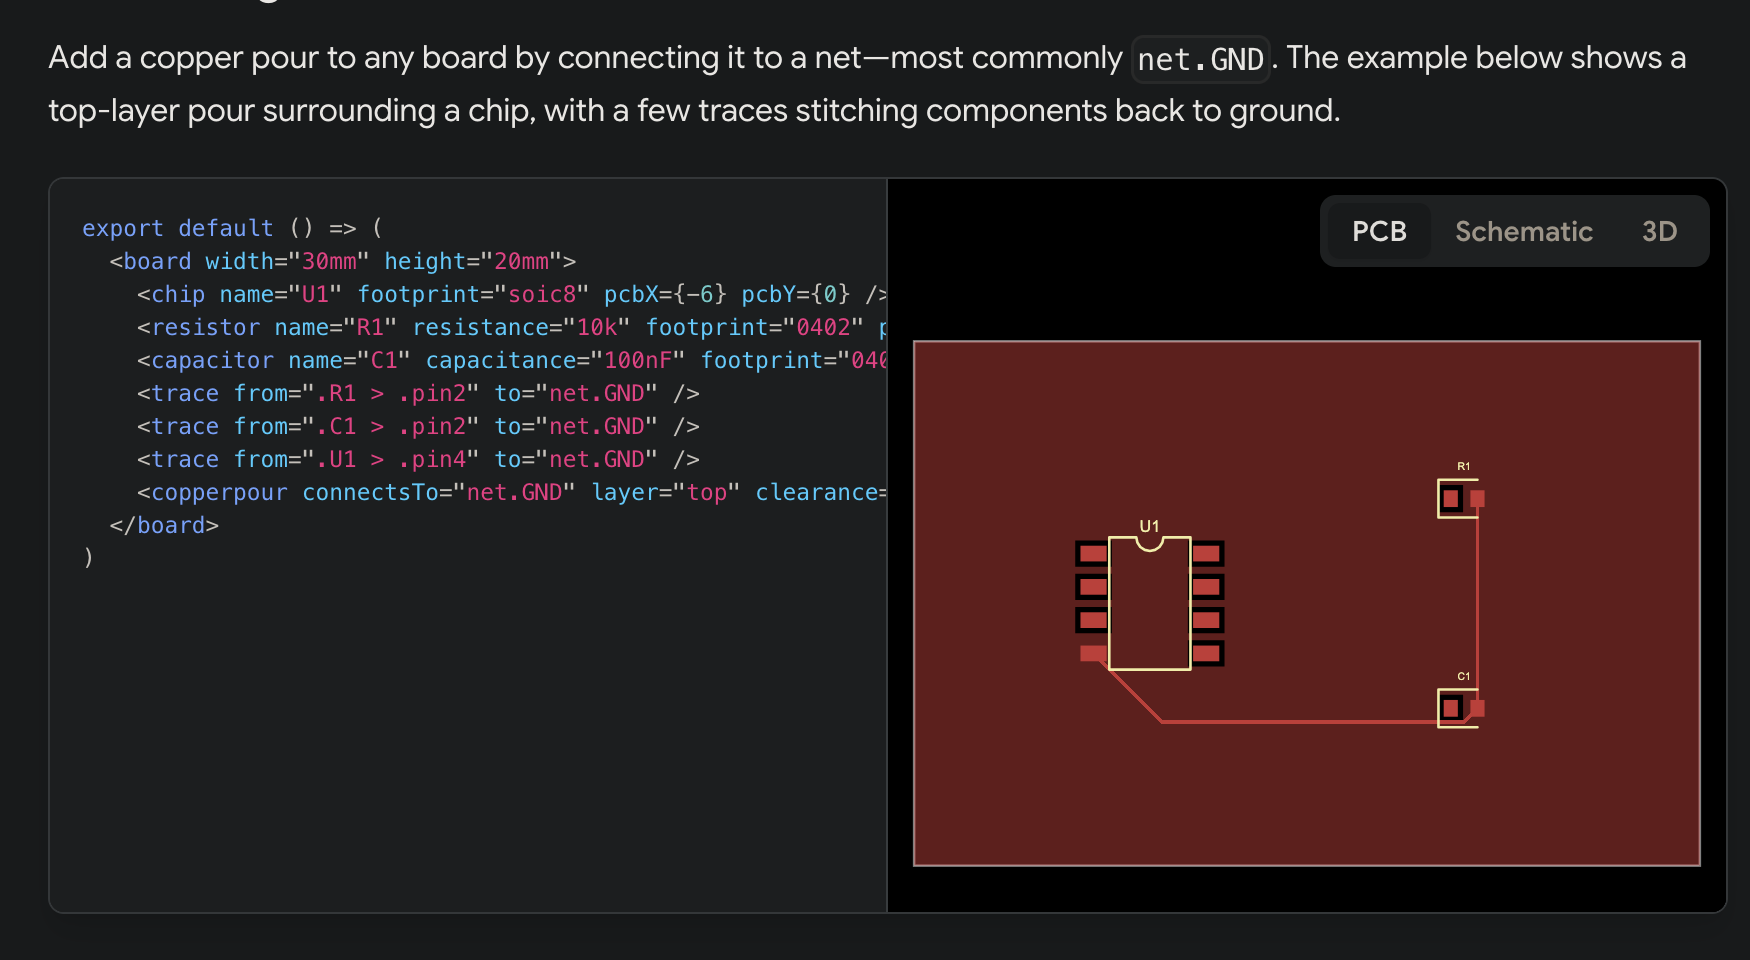Click the net.GND inline code badge

[1199, 59]
